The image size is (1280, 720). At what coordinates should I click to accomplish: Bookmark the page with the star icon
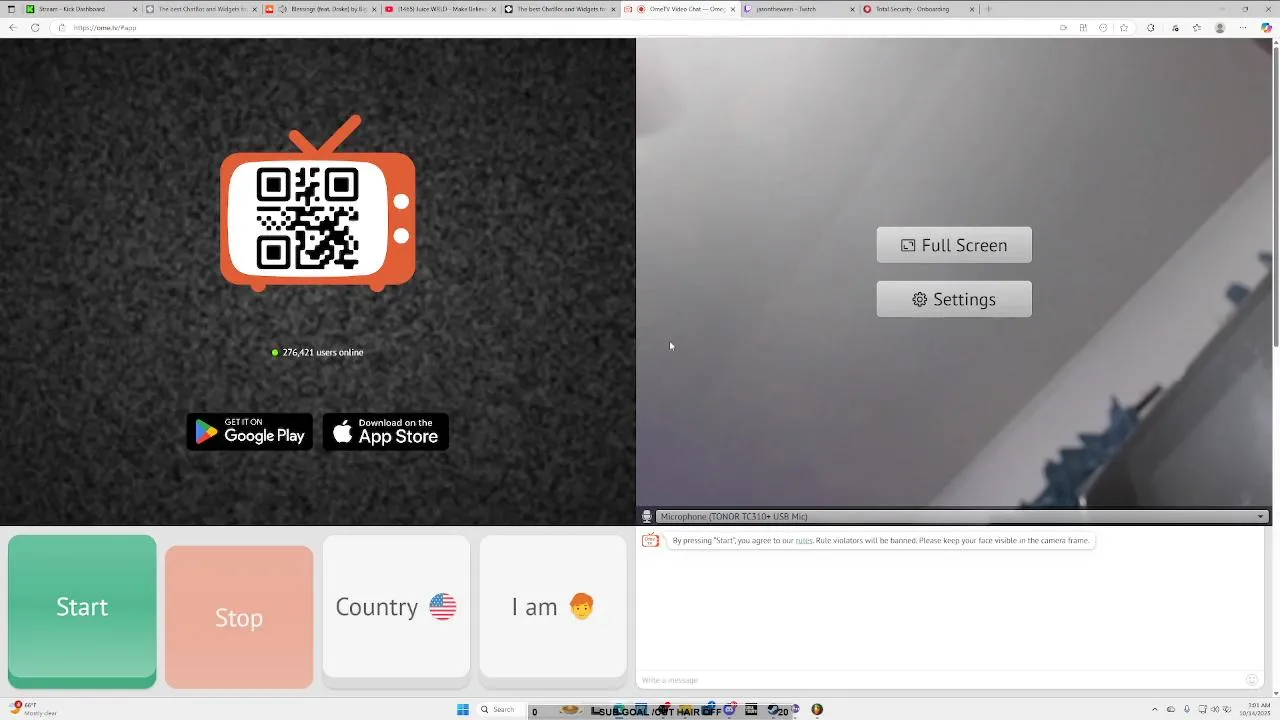1124,27
